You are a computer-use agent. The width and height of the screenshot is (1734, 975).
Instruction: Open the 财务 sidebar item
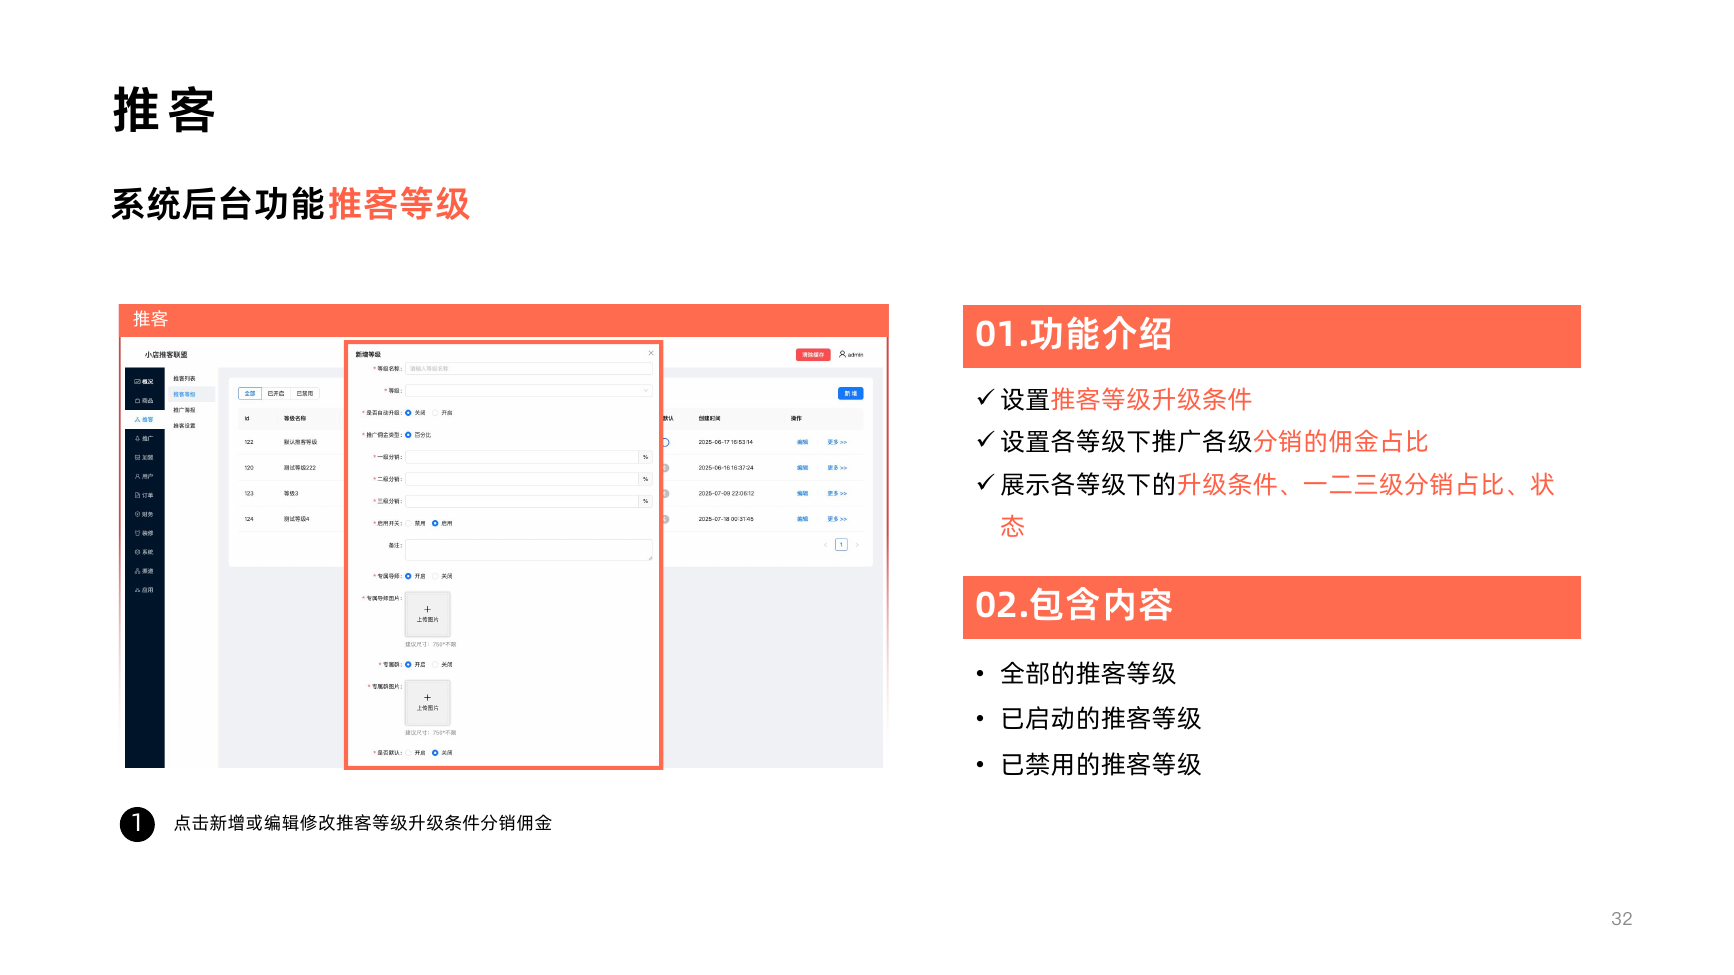144,515
